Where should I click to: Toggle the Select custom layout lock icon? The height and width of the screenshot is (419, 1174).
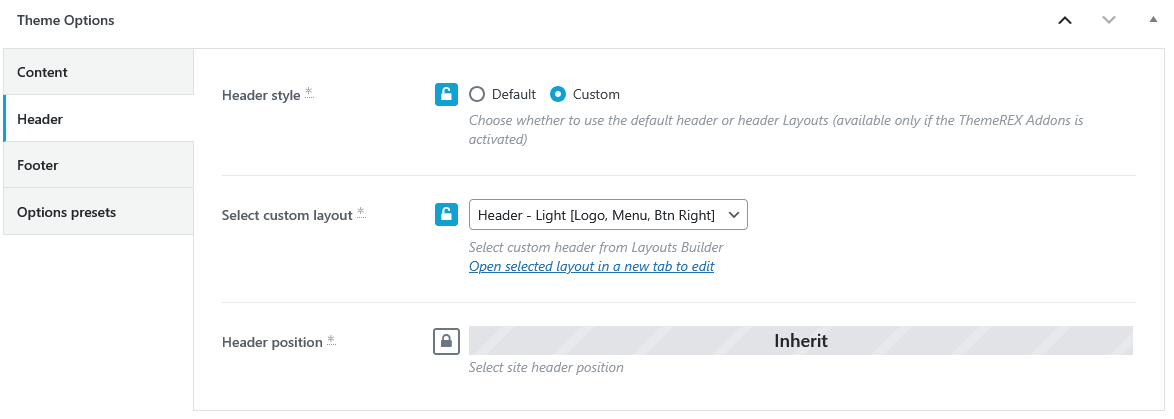[x=446, y=214]
